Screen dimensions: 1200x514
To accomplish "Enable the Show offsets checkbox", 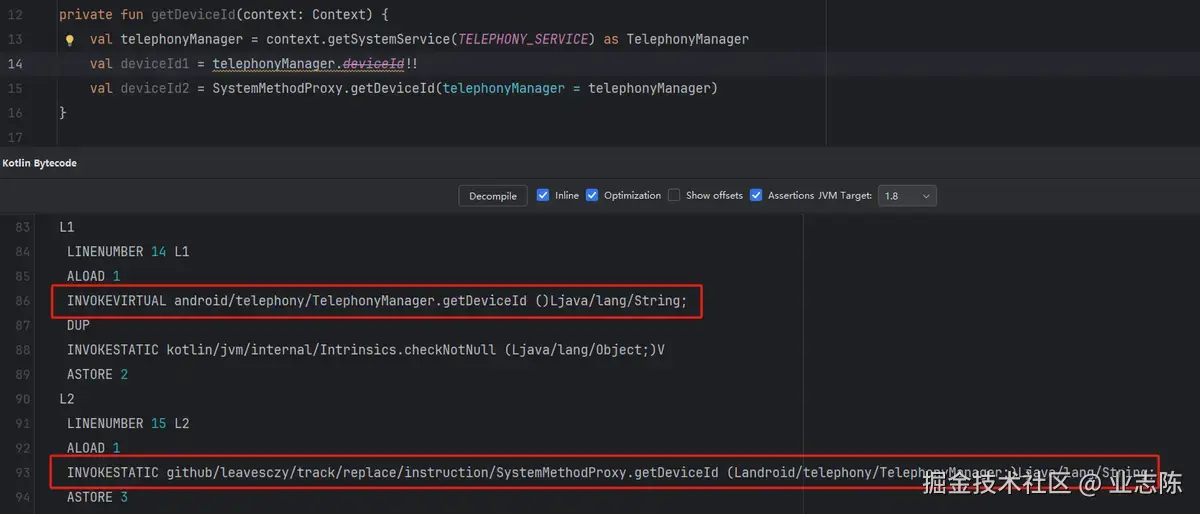I will tap(674, 195).
